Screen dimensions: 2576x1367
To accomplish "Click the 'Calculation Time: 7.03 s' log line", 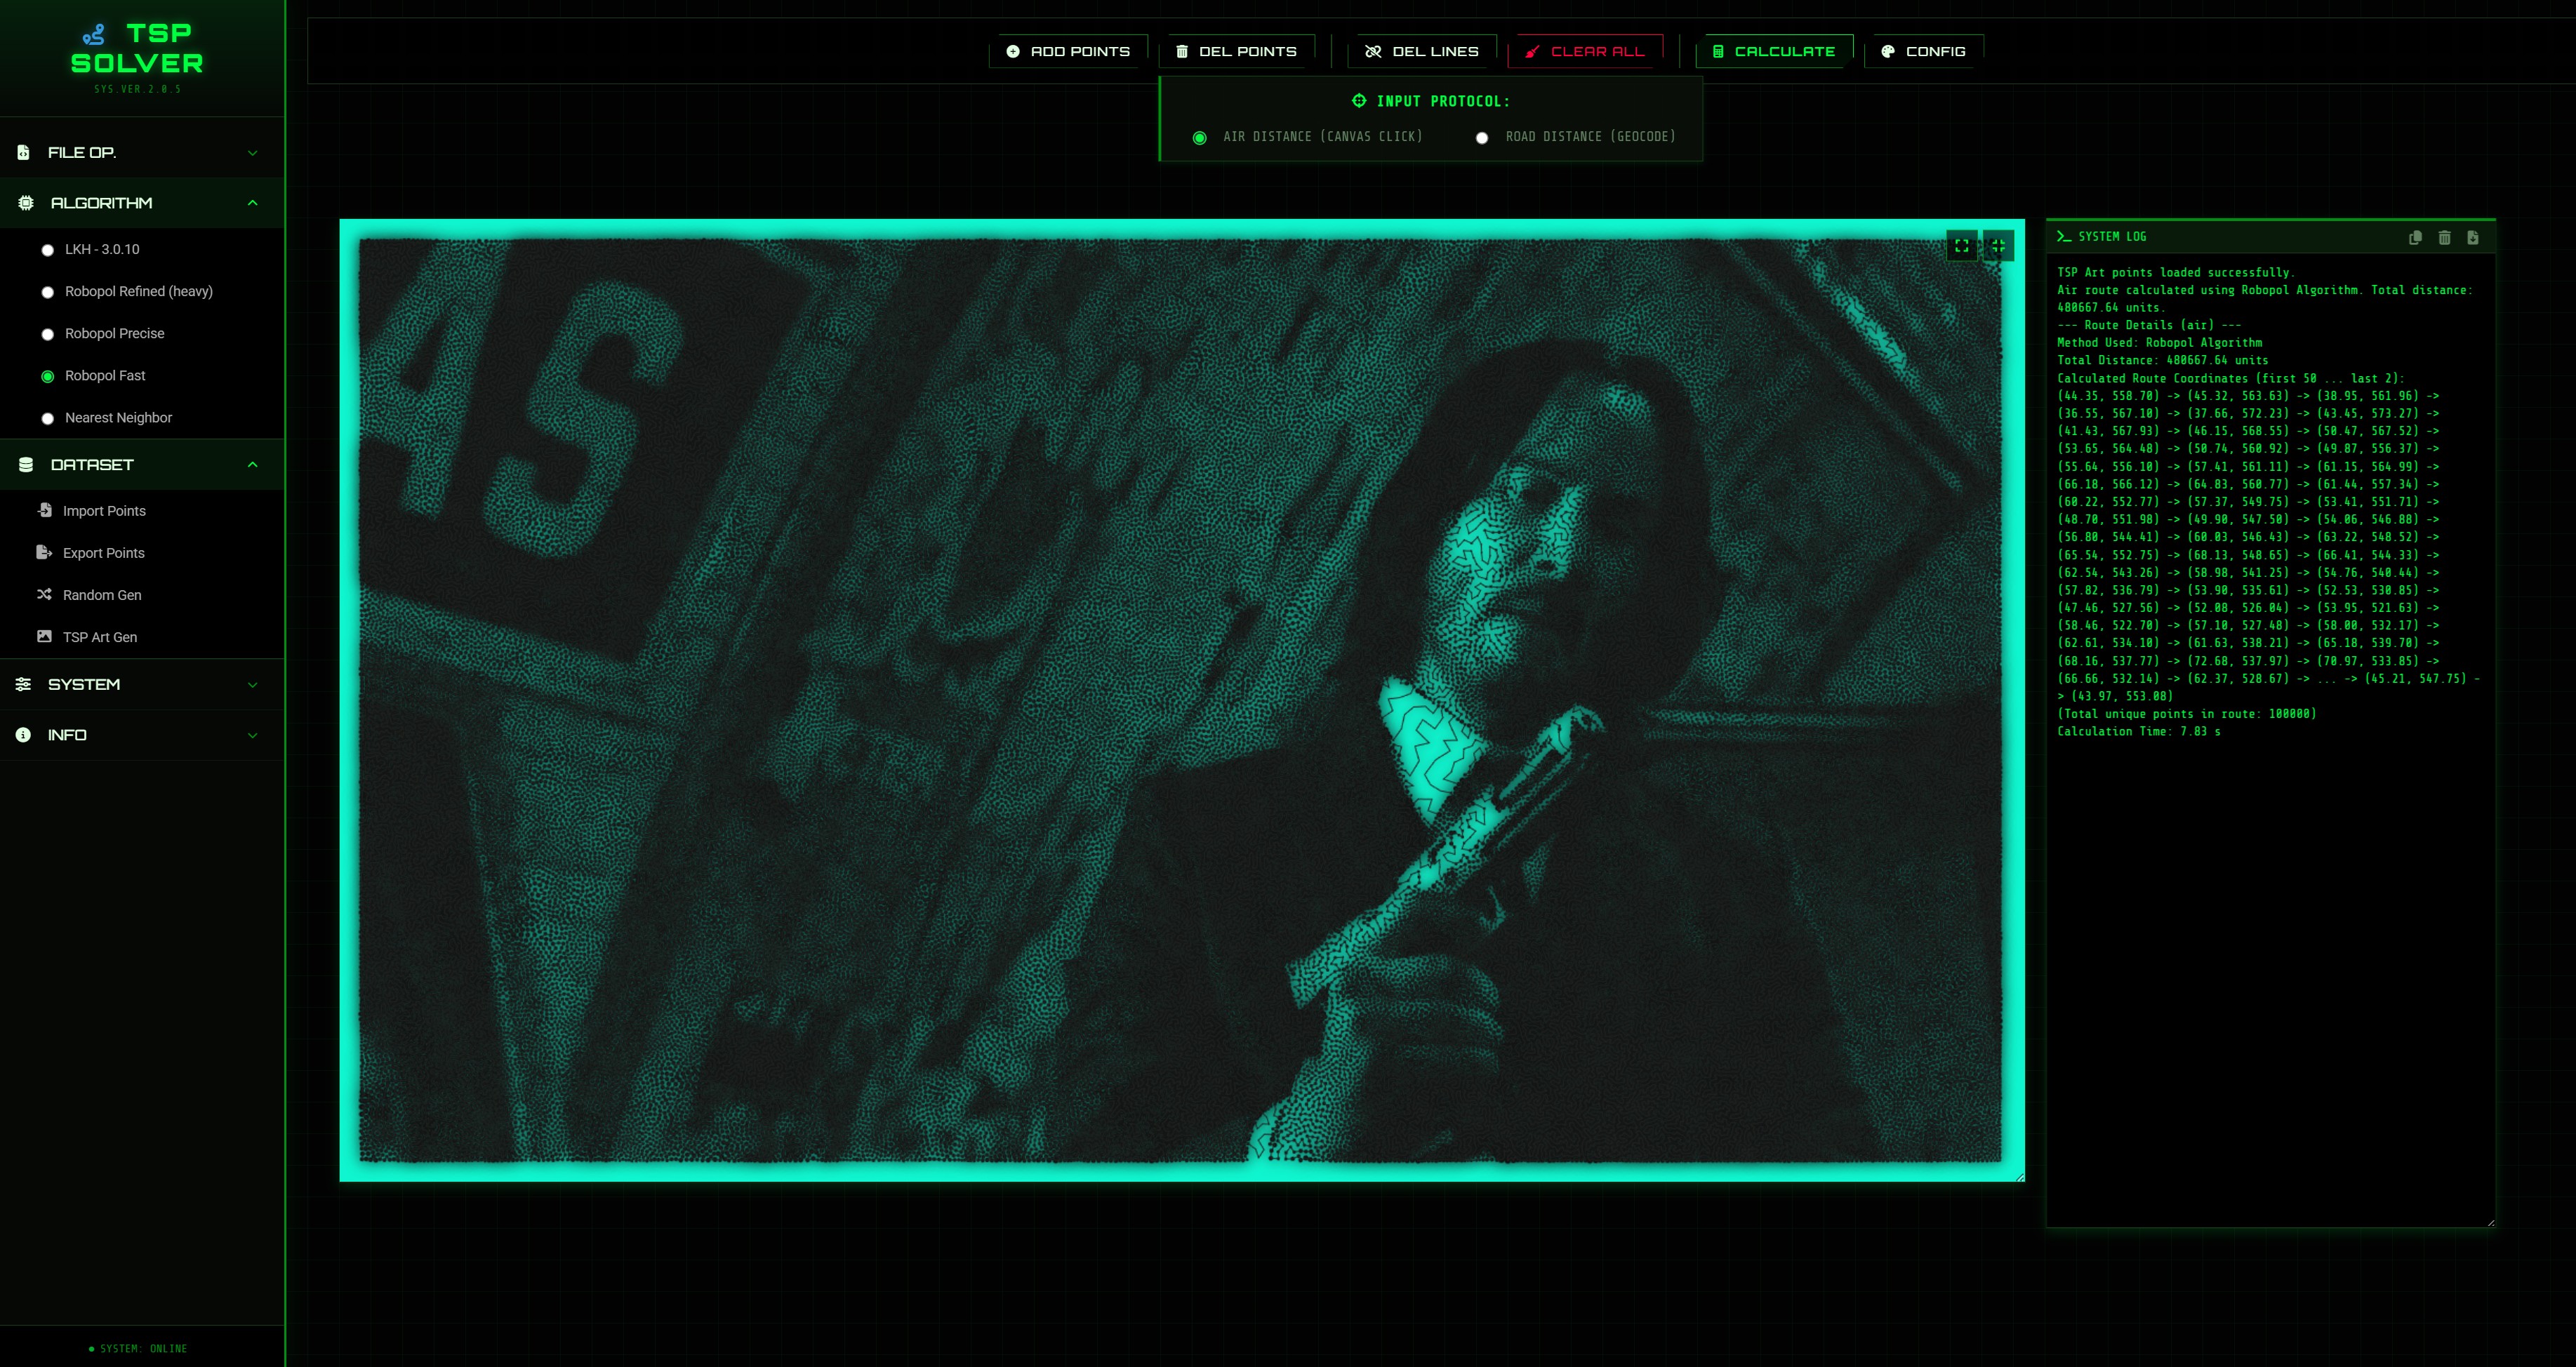I will click(x=2138, y=732).
